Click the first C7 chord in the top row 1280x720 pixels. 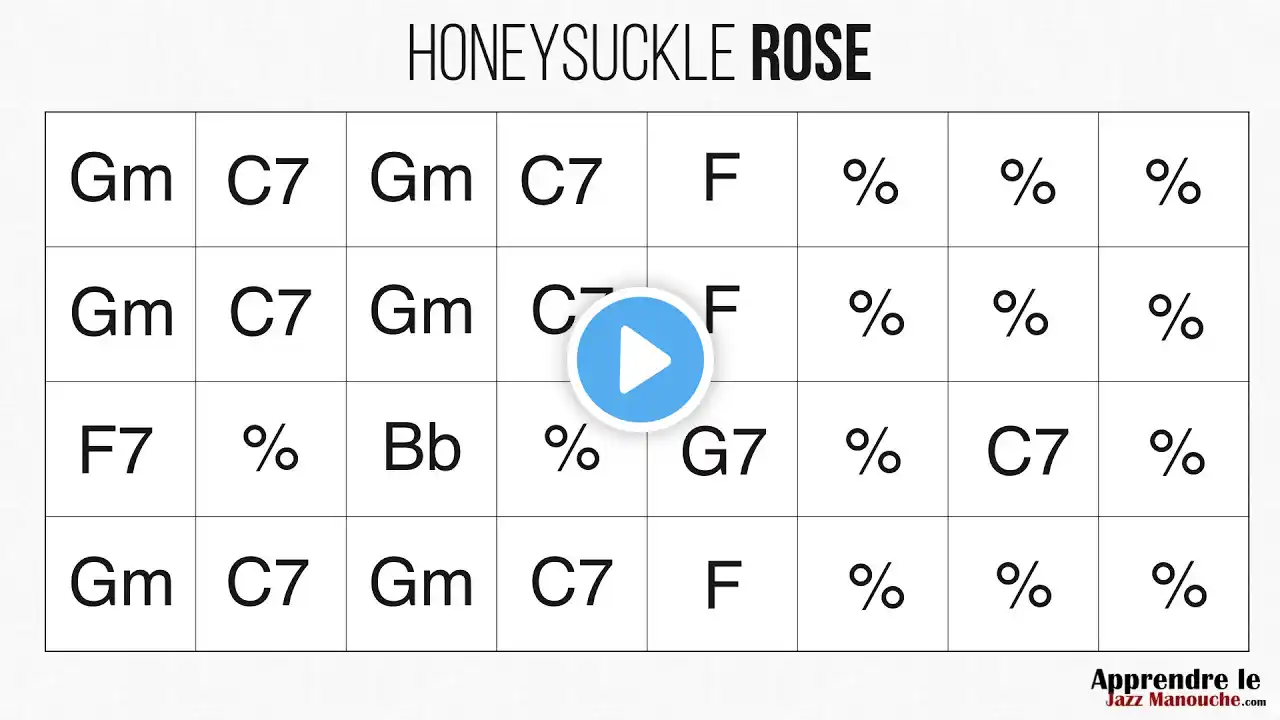tap(270, 181)
